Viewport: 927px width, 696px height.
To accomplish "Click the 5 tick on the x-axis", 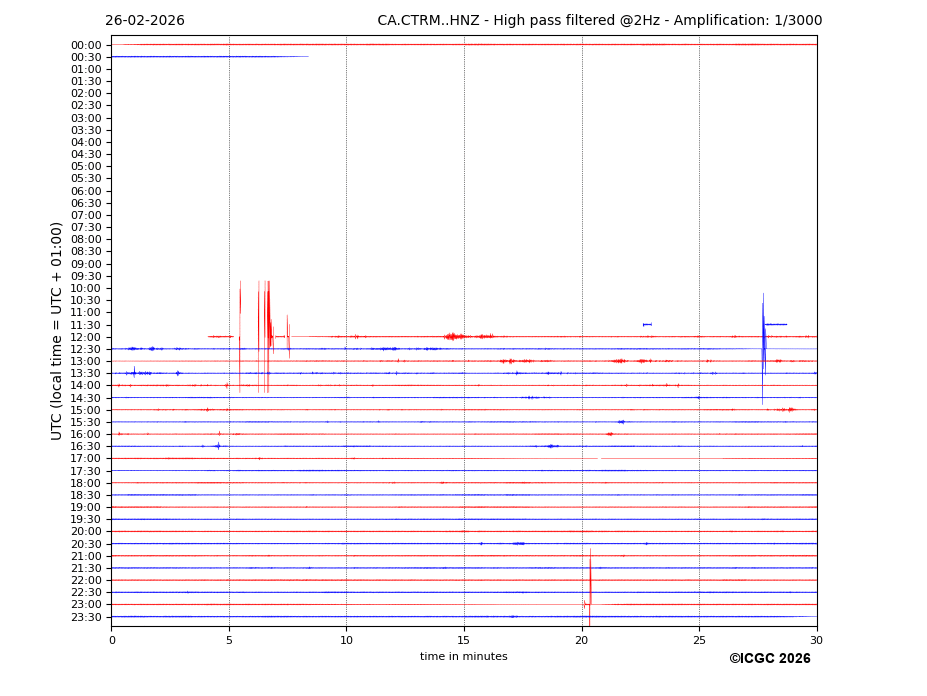I will click(229, 640).
